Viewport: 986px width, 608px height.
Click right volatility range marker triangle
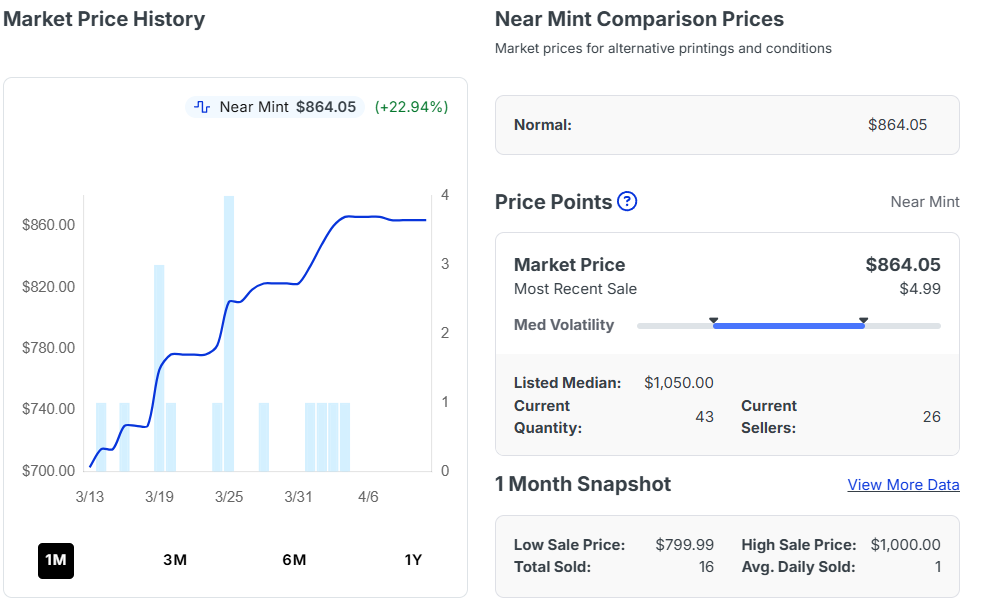click(863, 321)
